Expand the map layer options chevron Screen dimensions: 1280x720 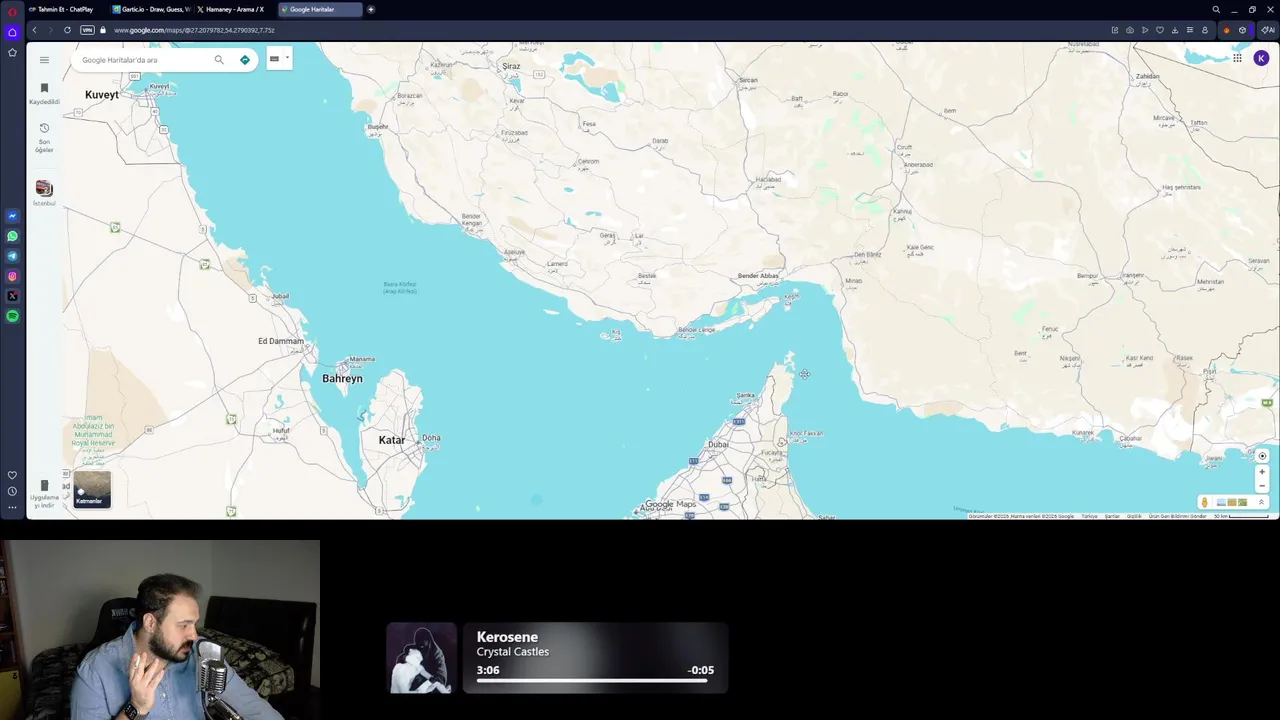pos(1261,502)
